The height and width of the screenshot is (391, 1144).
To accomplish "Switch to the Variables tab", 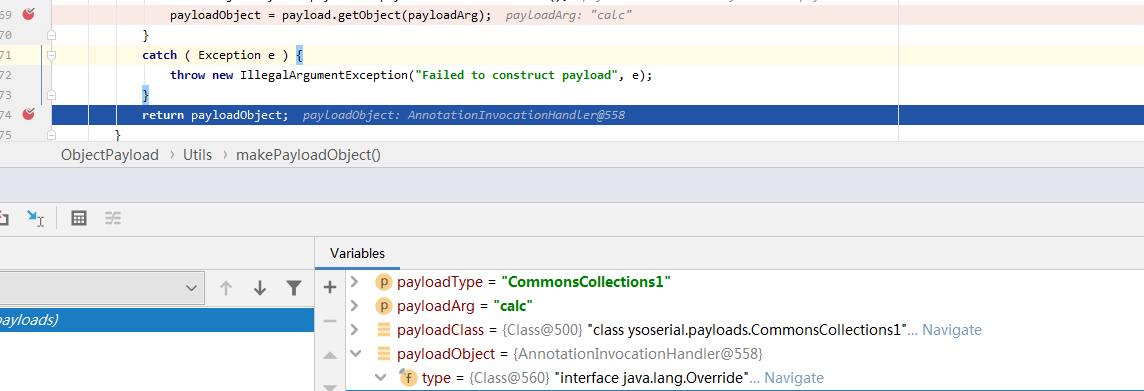I will tap(357, 253).
